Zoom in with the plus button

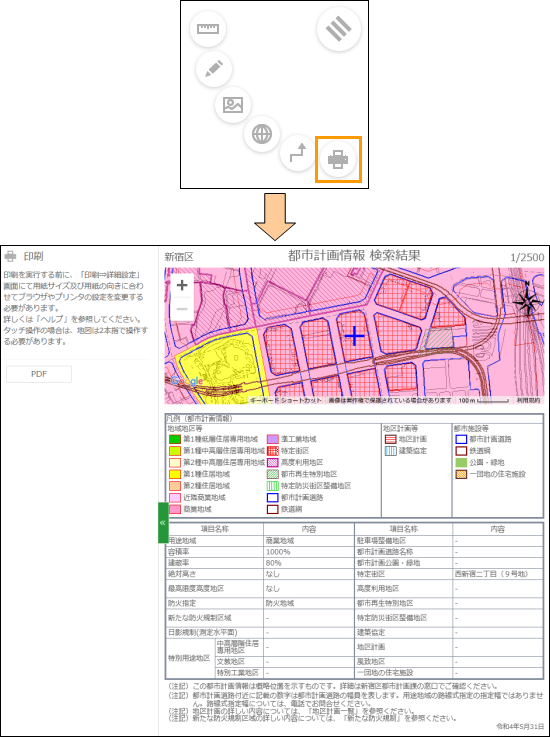coord(182,285)
